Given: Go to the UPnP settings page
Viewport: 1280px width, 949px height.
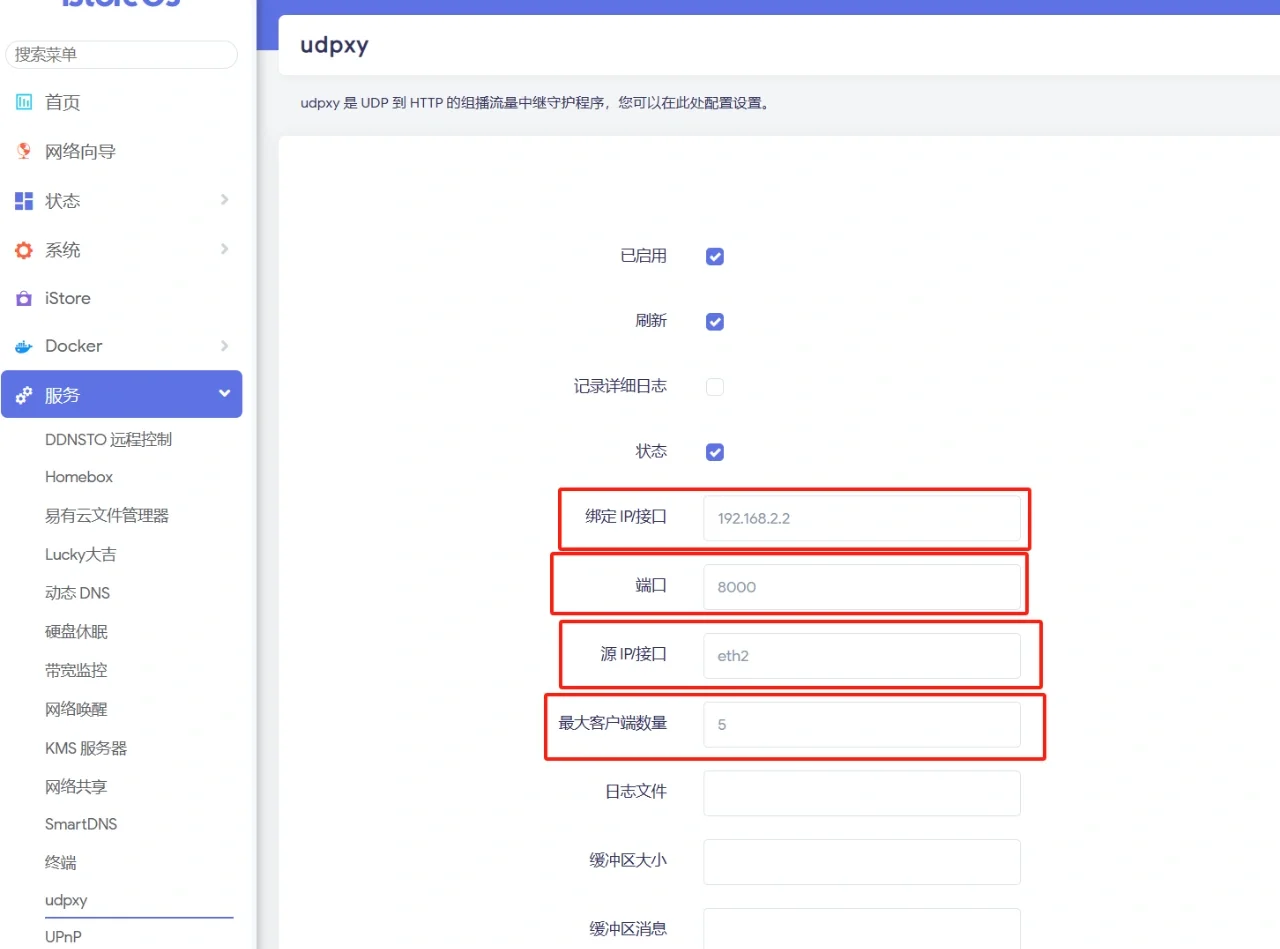Looking at the screenshot, I should click(62, 936).
